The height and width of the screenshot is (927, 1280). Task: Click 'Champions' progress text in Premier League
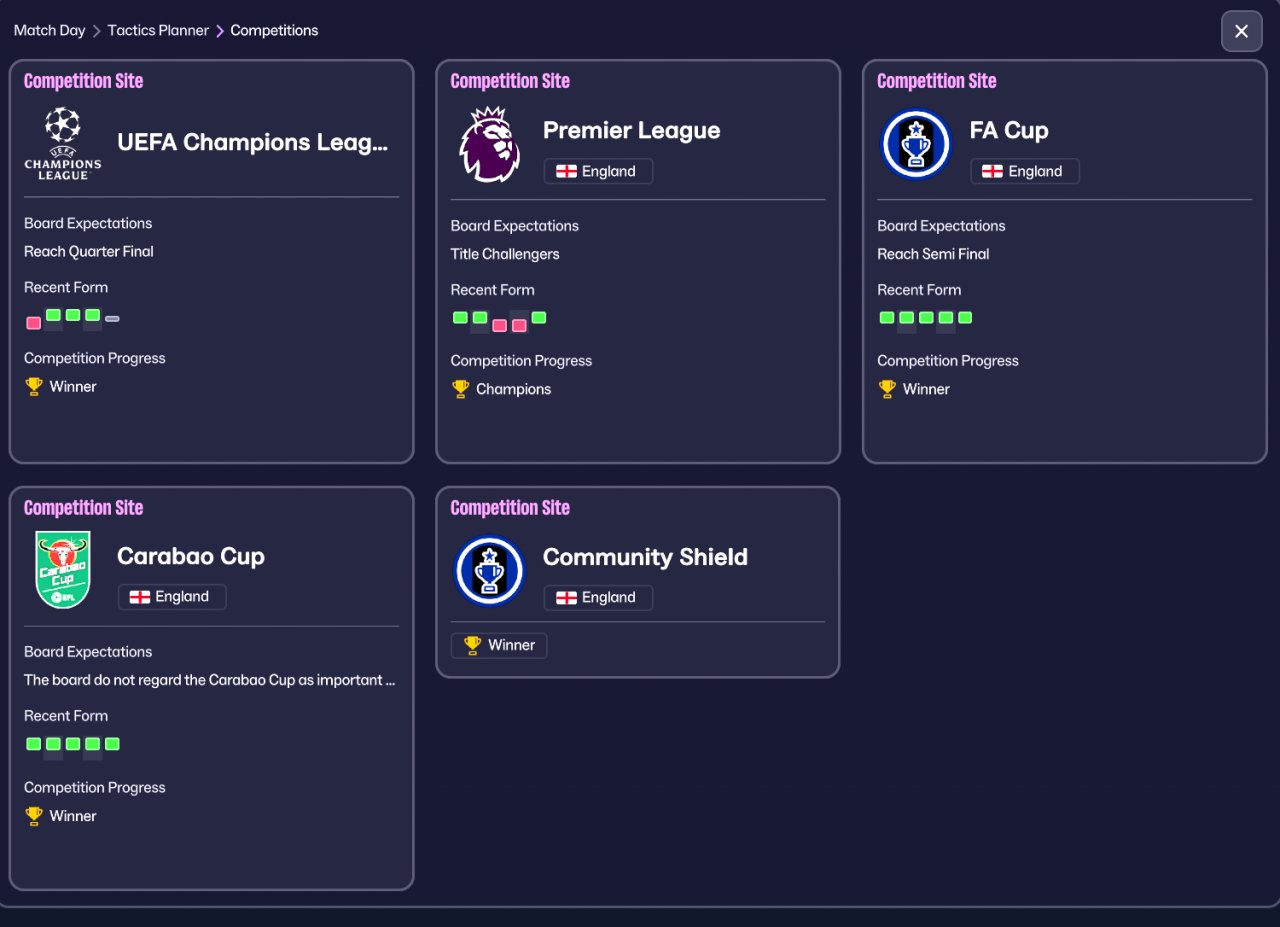pos(513,389)
